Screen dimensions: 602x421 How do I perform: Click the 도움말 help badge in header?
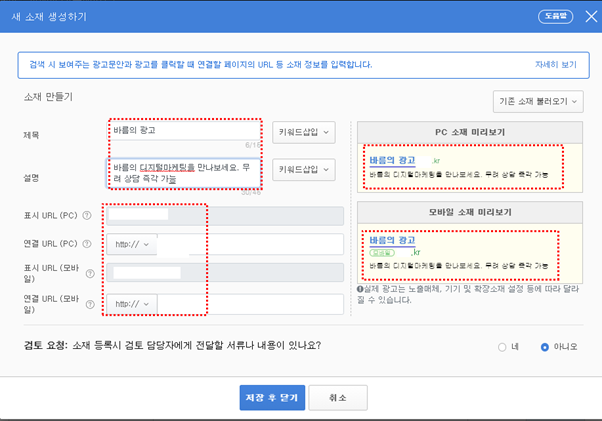click(x=556, y=17)
